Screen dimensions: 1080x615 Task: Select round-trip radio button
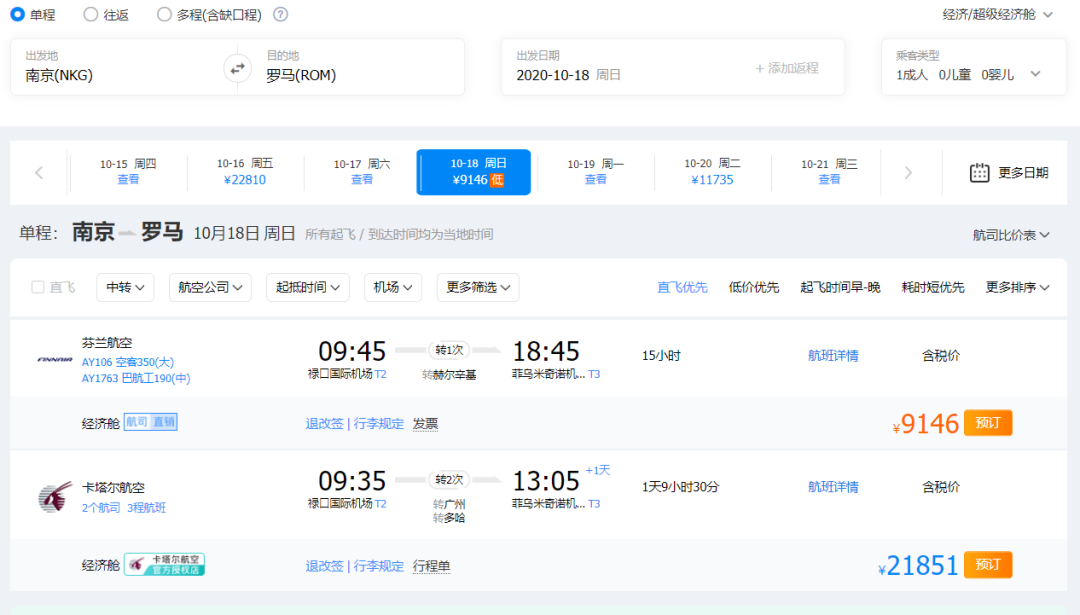pos(90,14)
